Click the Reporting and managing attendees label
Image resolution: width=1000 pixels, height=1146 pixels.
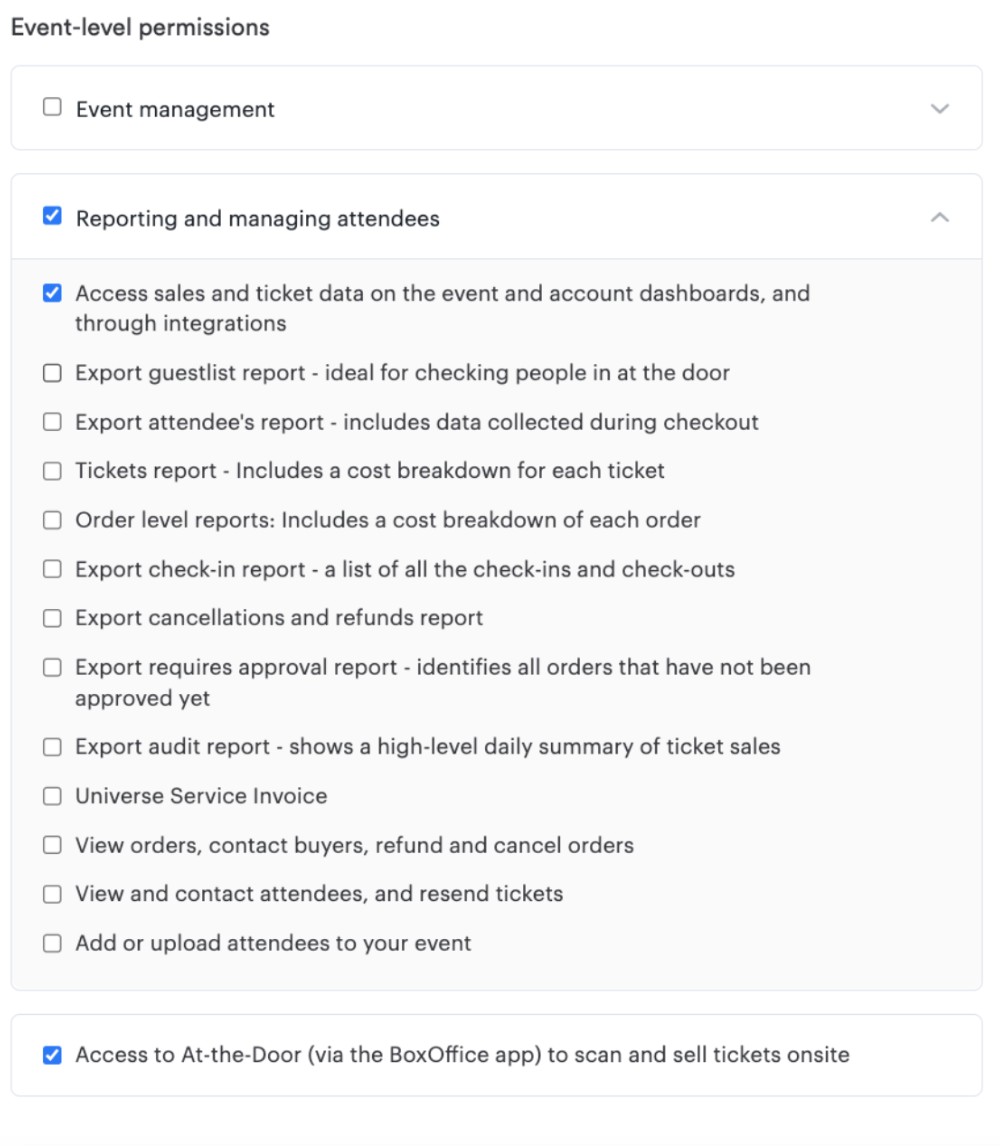[258, 219]
